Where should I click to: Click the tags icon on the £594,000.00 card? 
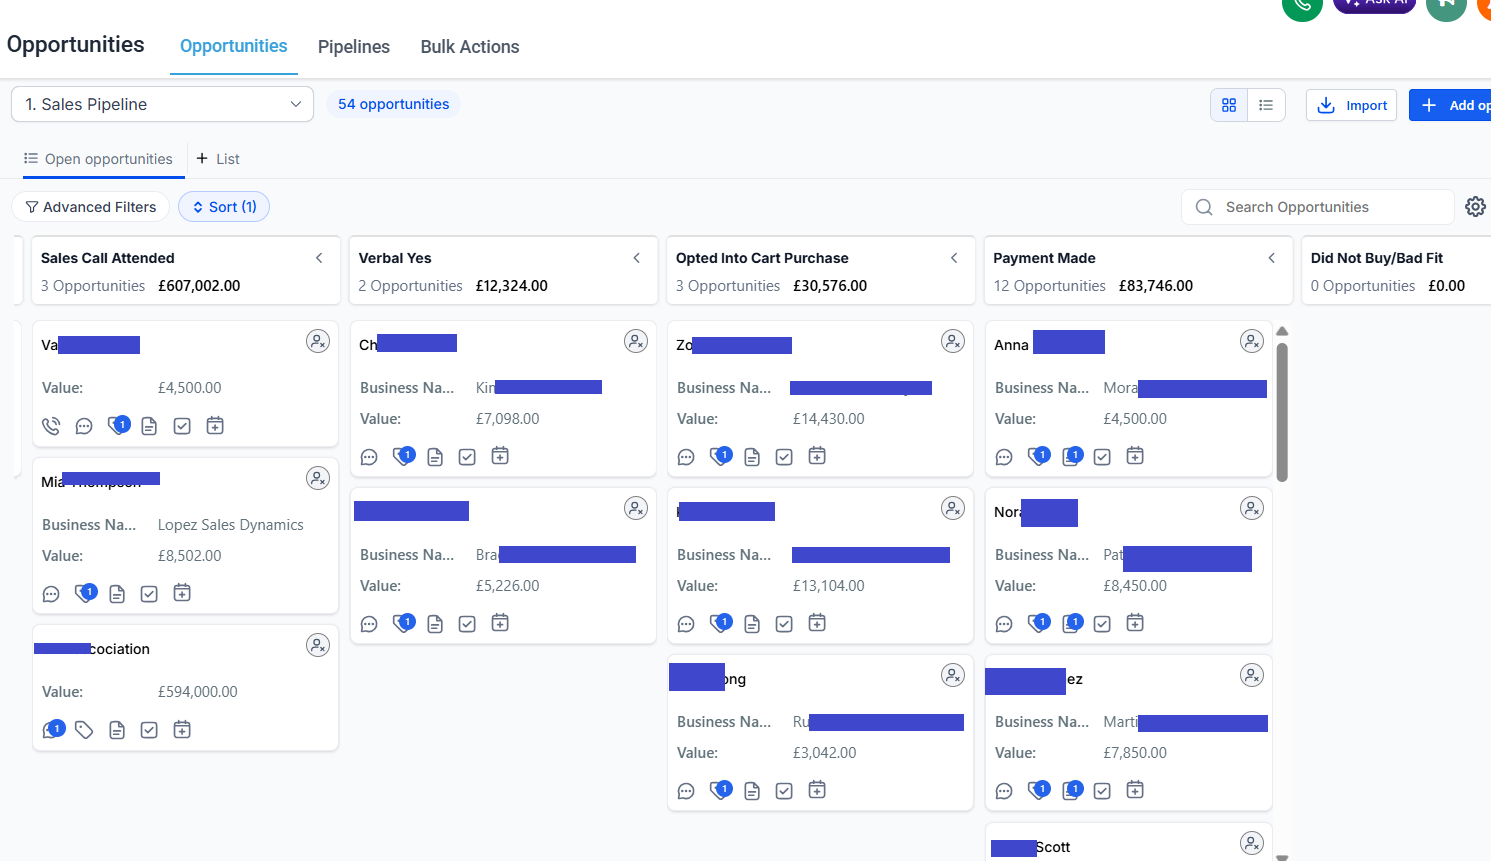tap(84, 730)
